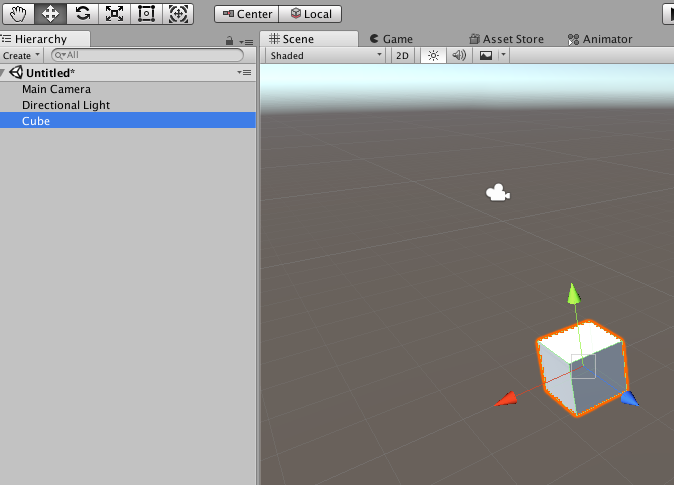This screenshot has height=485, width=674.
Task: Select the Rotate tool
Action: (83, 14)
